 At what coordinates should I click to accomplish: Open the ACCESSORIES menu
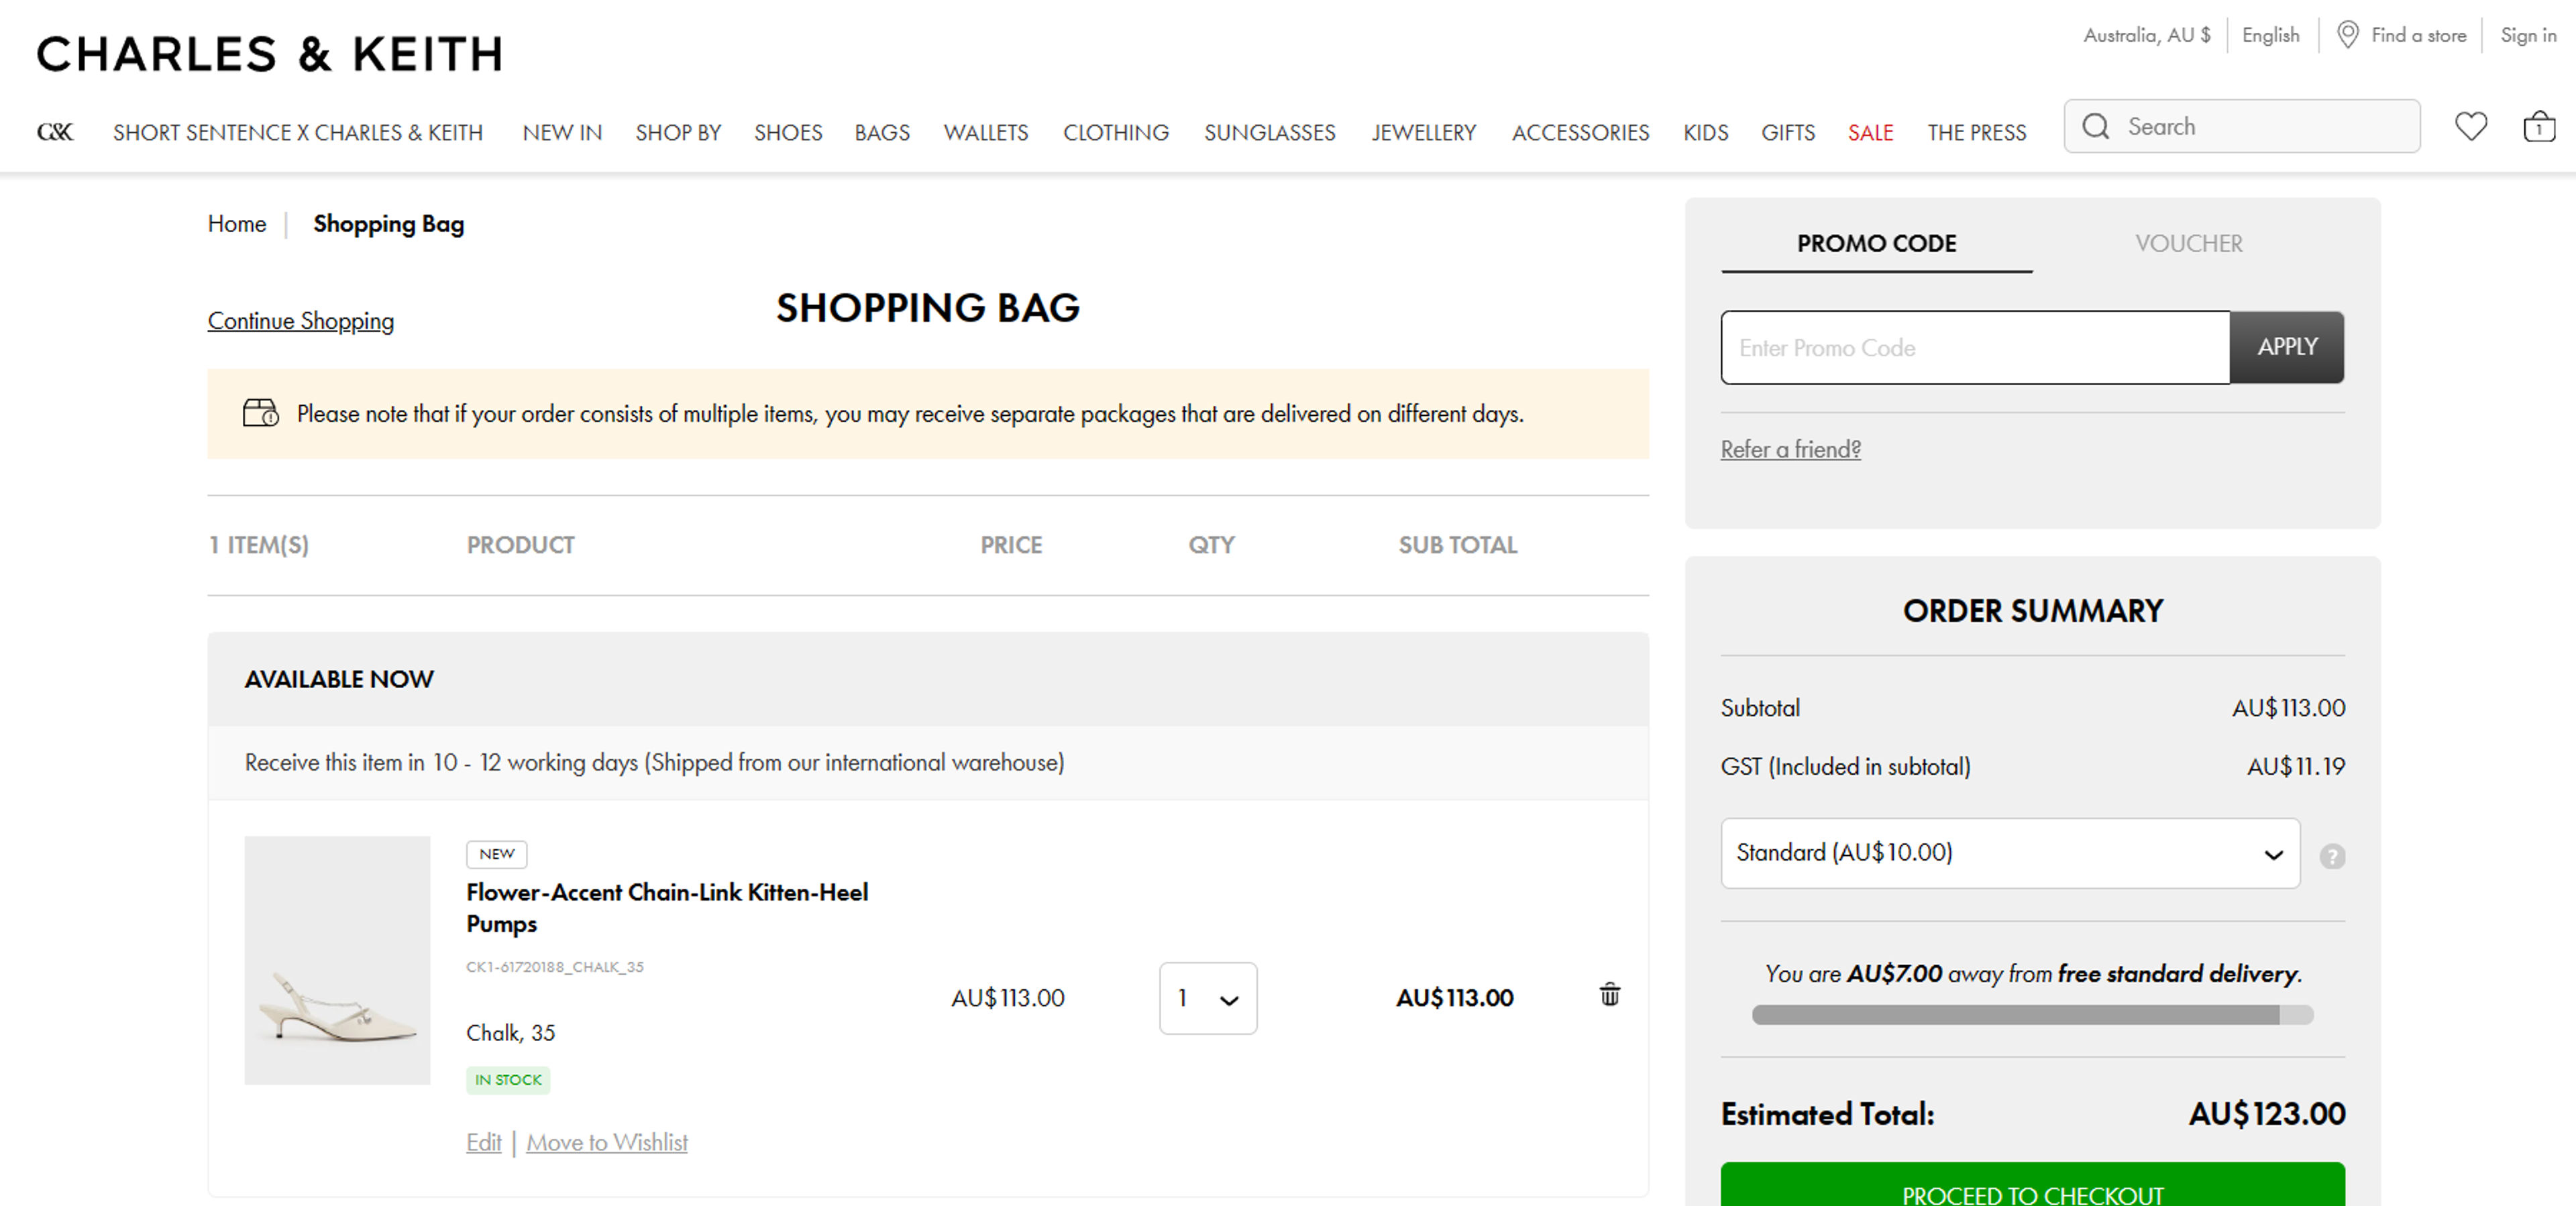point(1580,132)
